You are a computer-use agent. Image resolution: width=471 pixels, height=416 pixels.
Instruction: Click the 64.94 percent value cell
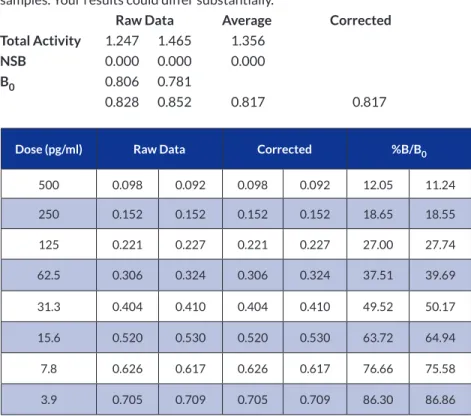pos(440,337)
